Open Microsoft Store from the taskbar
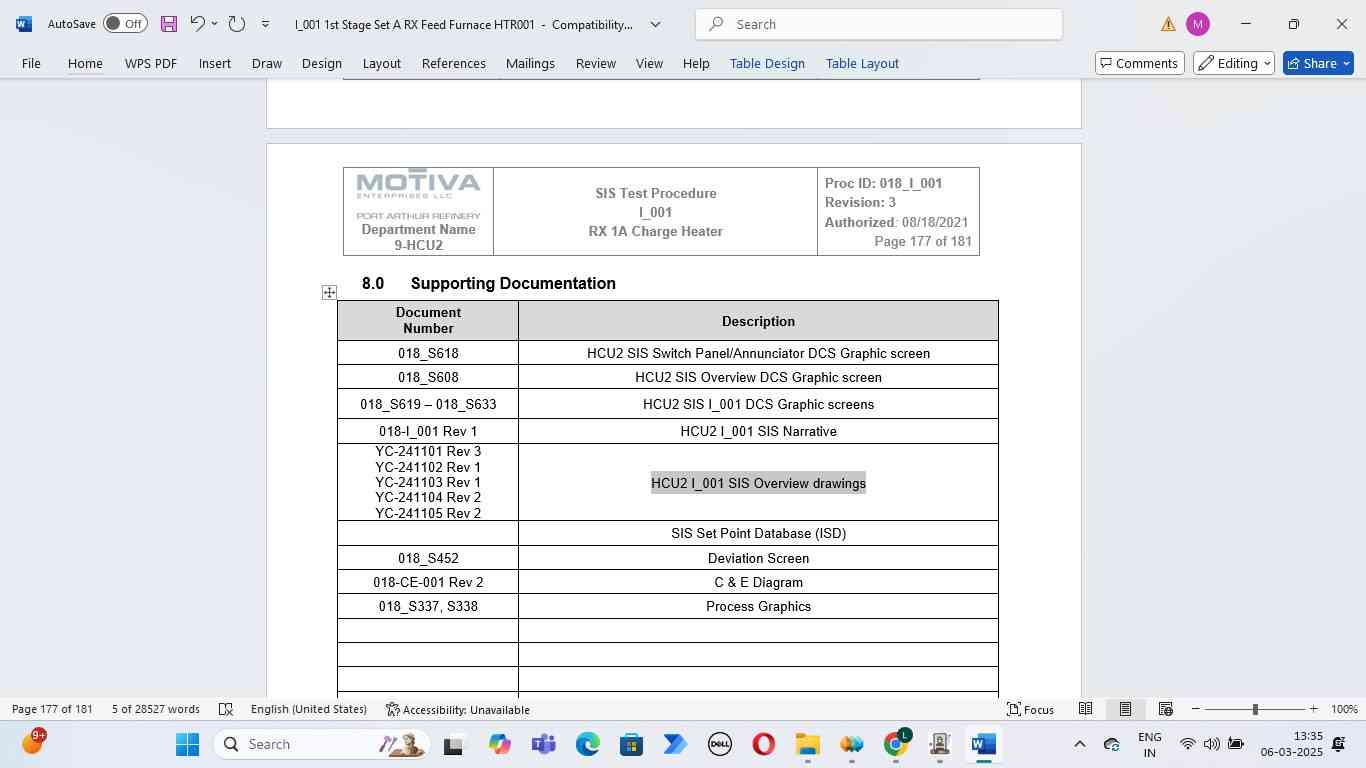 point(631,744)
